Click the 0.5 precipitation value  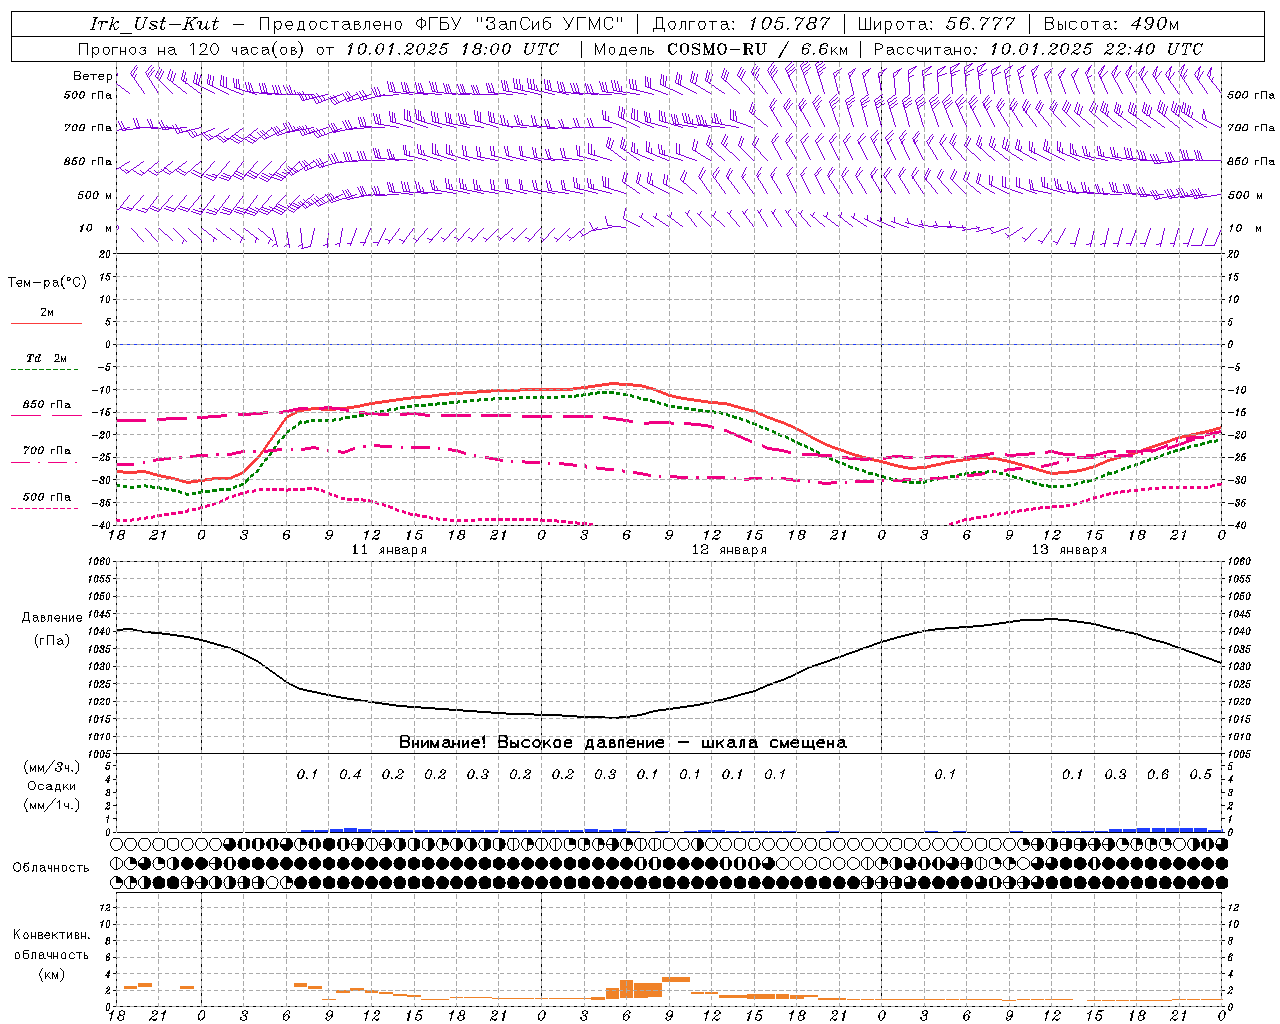[1201, 775]
